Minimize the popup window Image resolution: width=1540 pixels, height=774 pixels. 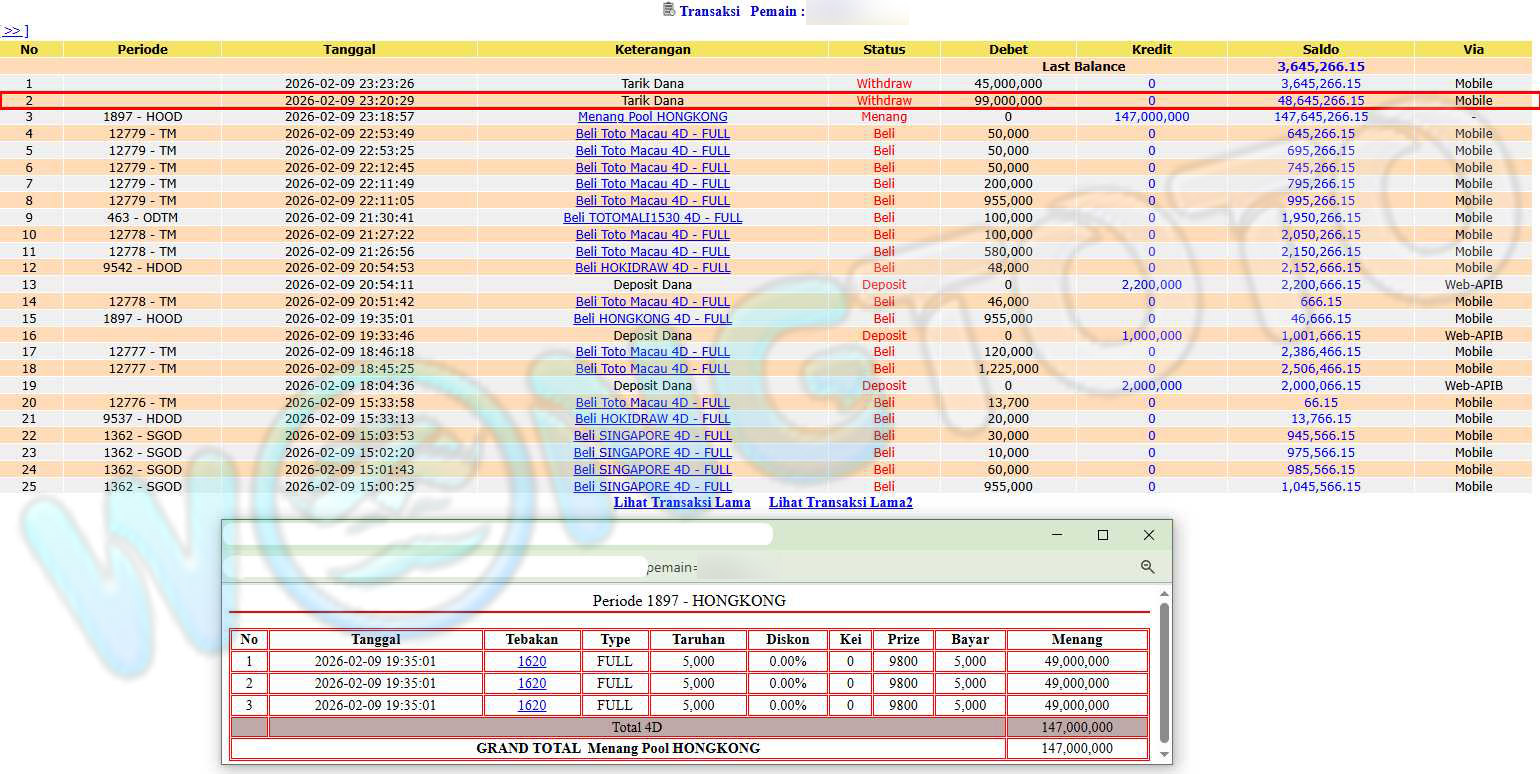click(1057, 535)
